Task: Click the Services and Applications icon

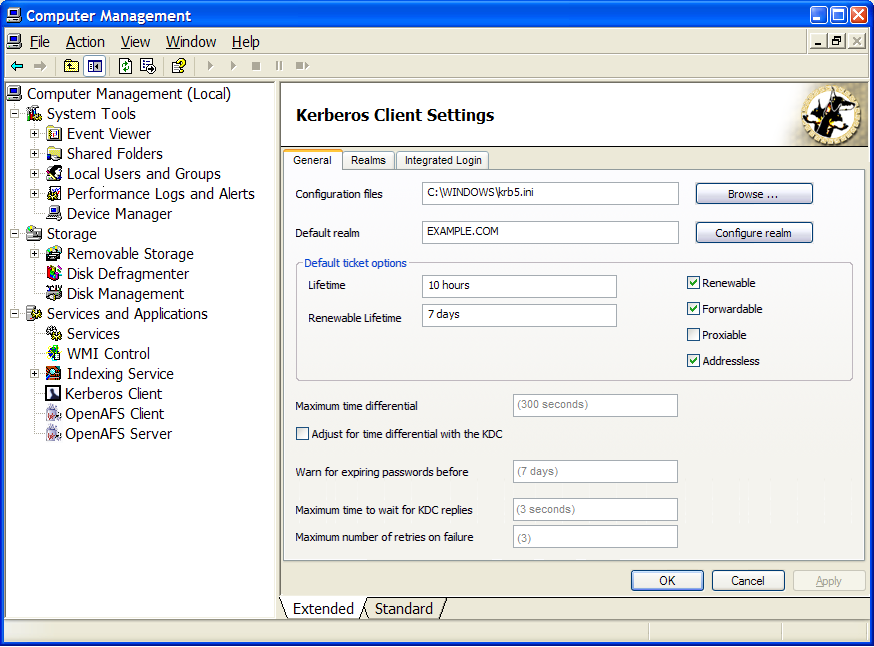Action: [x=34, y=314]
